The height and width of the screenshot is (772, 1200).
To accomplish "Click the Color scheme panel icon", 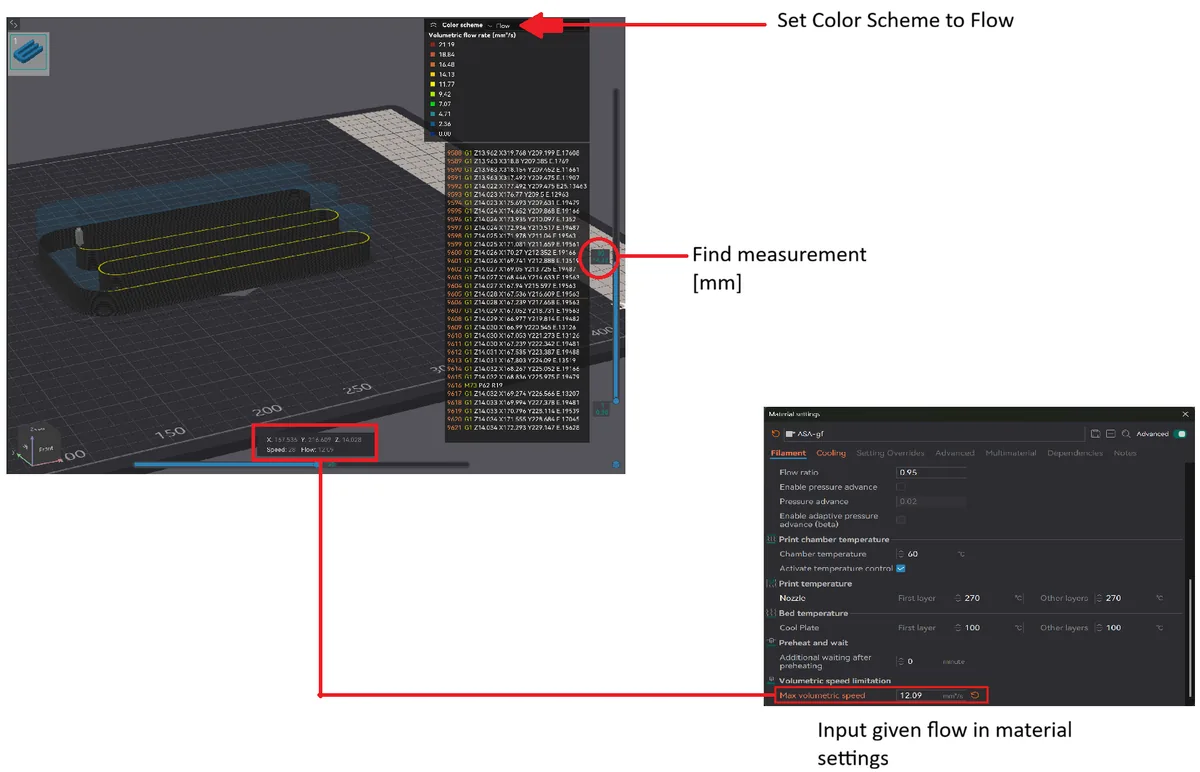I will click(x=431, y=25).
